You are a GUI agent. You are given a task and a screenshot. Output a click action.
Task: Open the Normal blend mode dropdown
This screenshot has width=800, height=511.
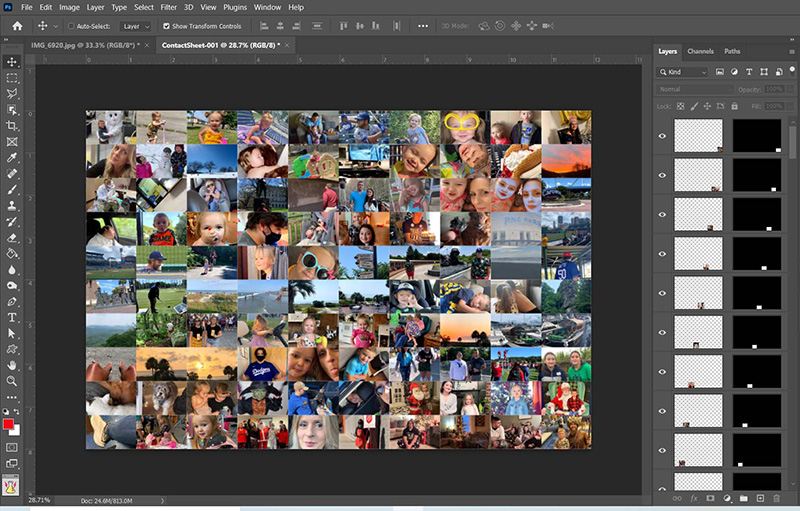pos(694,89)
